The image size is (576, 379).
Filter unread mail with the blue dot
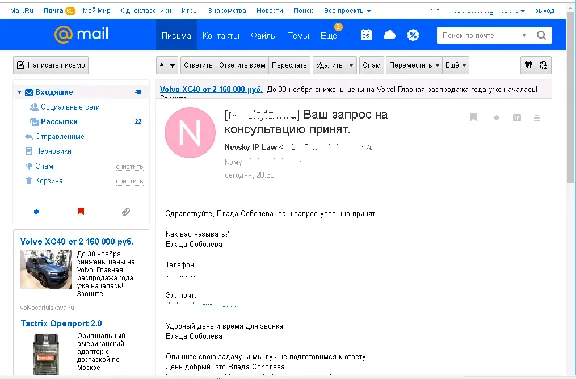pyautogui.click(x=36, y=211)
